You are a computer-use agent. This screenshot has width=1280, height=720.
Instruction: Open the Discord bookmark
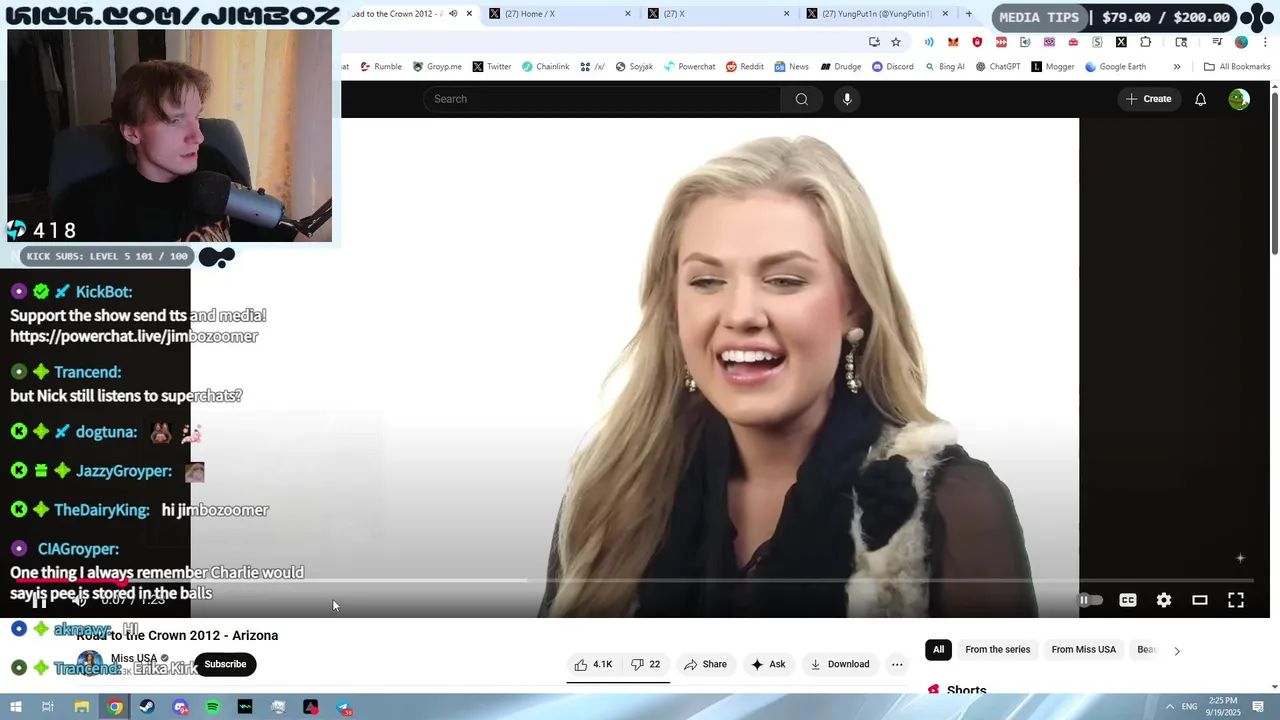[x=892, y=67]
